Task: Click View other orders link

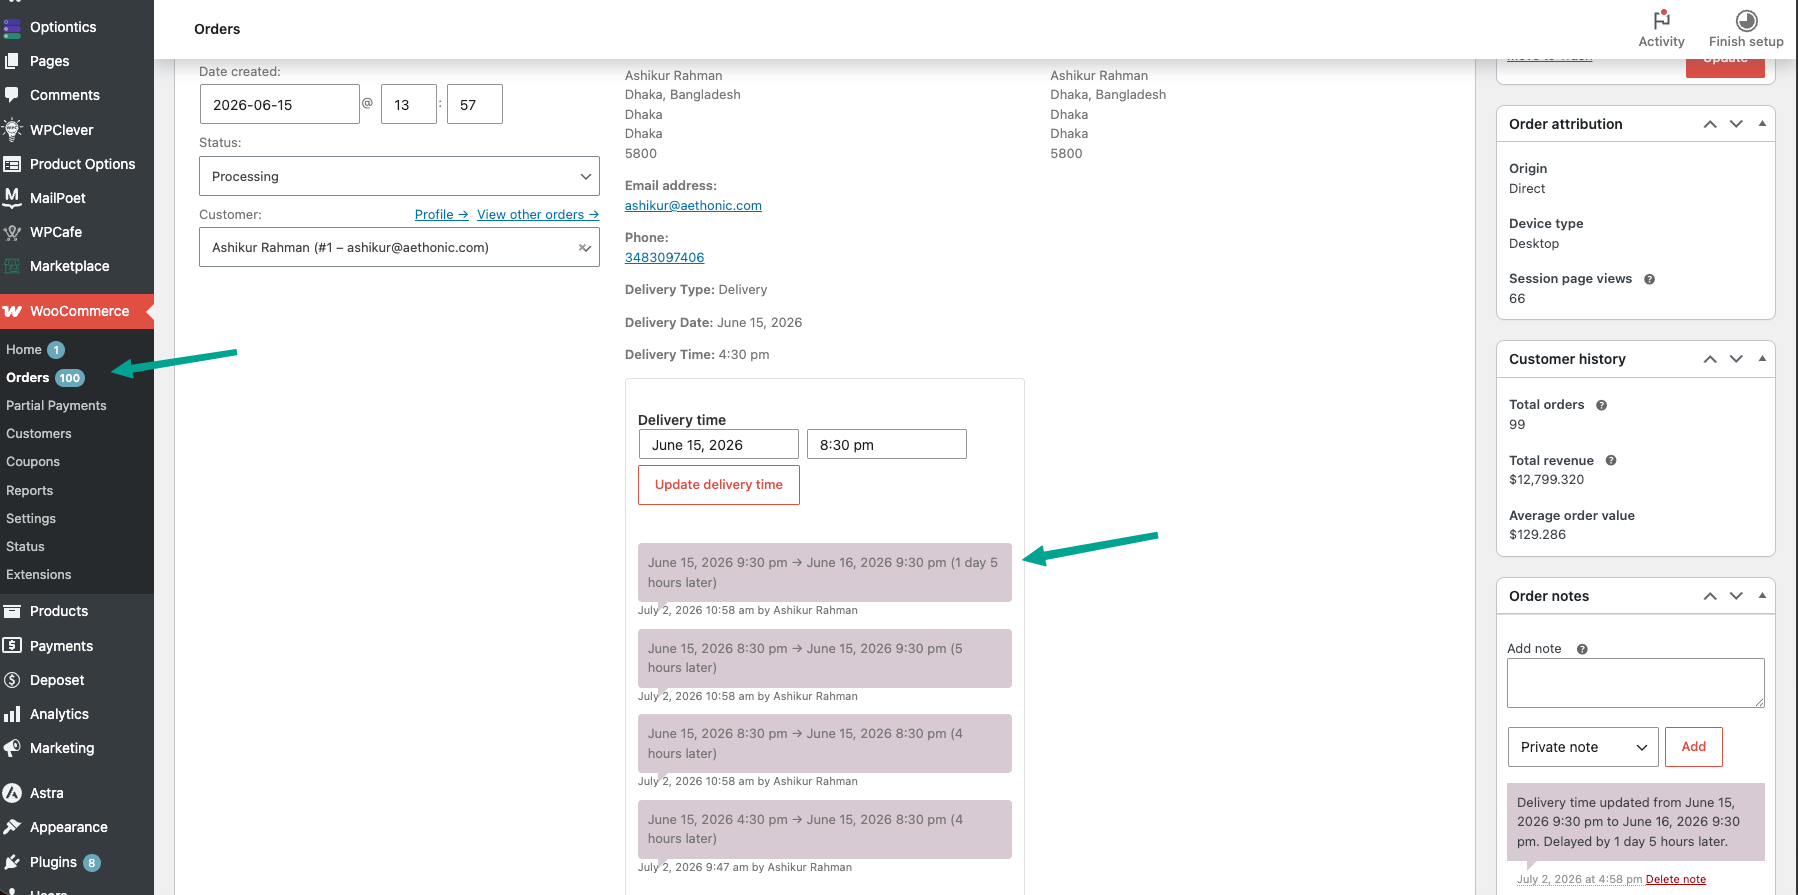Action: 538,214
